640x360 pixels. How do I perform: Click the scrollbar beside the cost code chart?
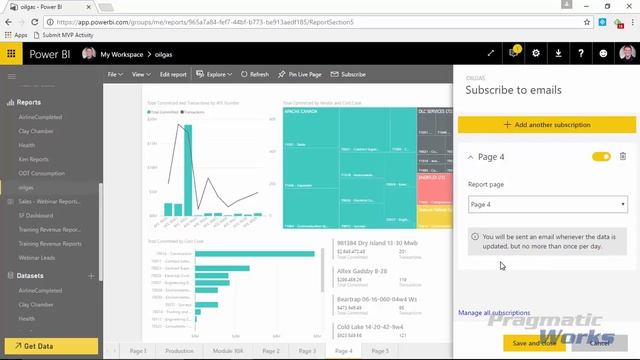pyautogui.click(x=322, y=270)
